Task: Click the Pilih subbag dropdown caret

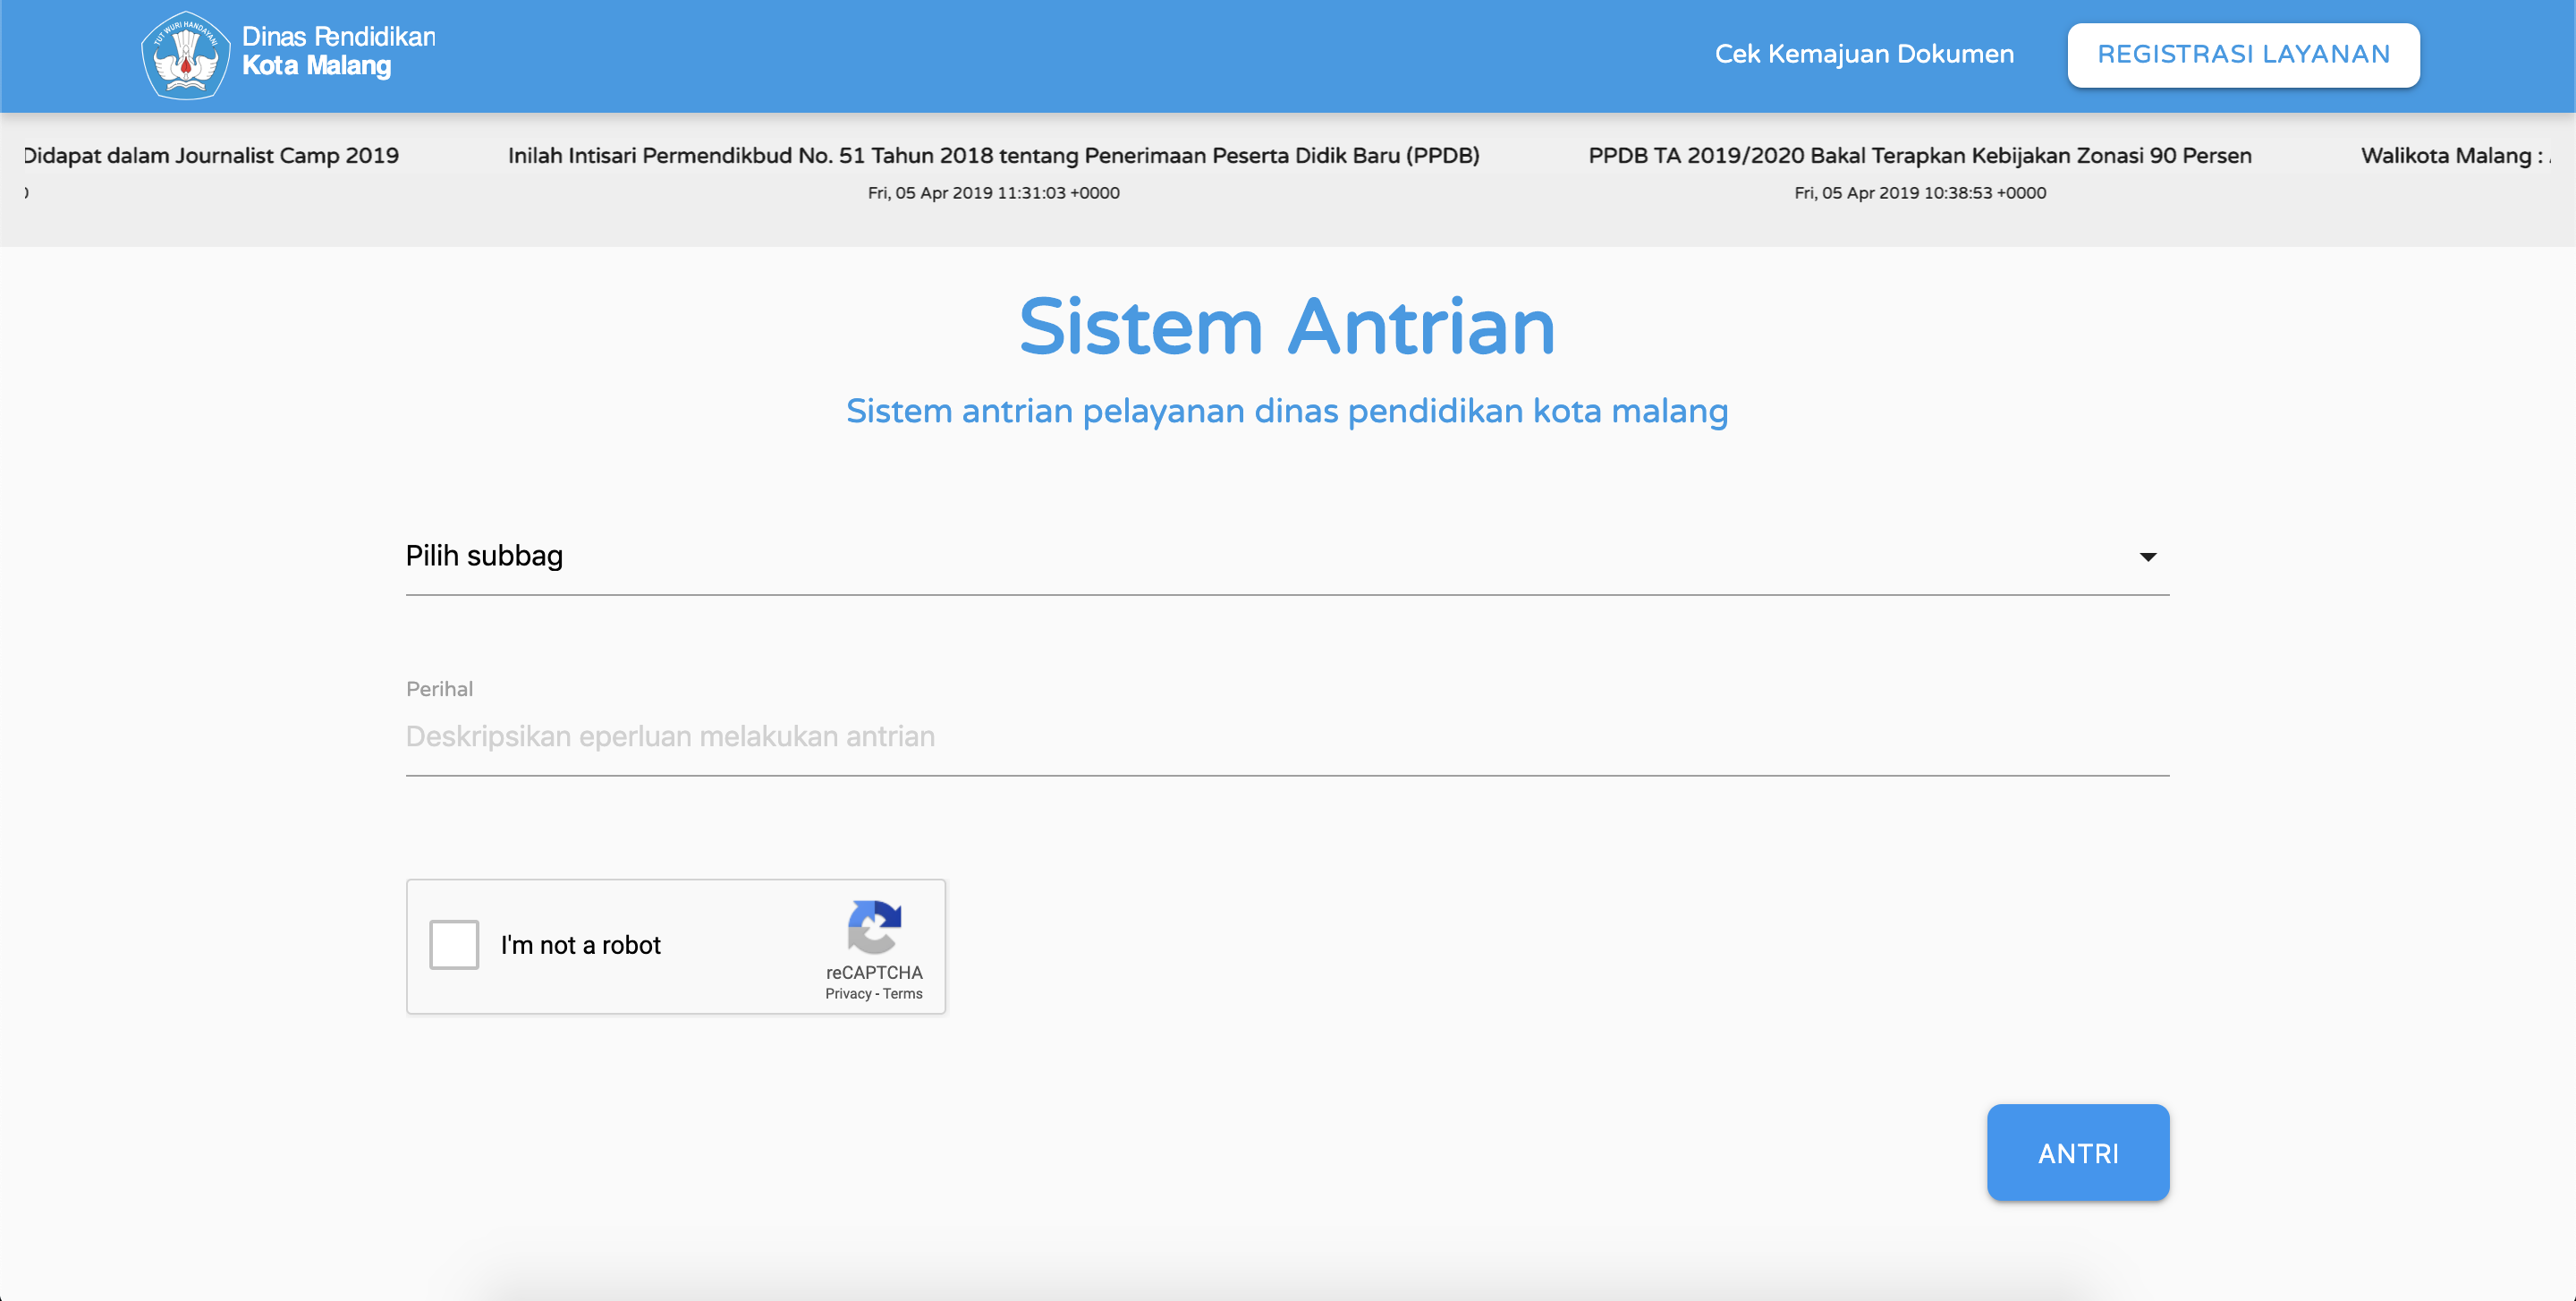Action: (2148, 557)
